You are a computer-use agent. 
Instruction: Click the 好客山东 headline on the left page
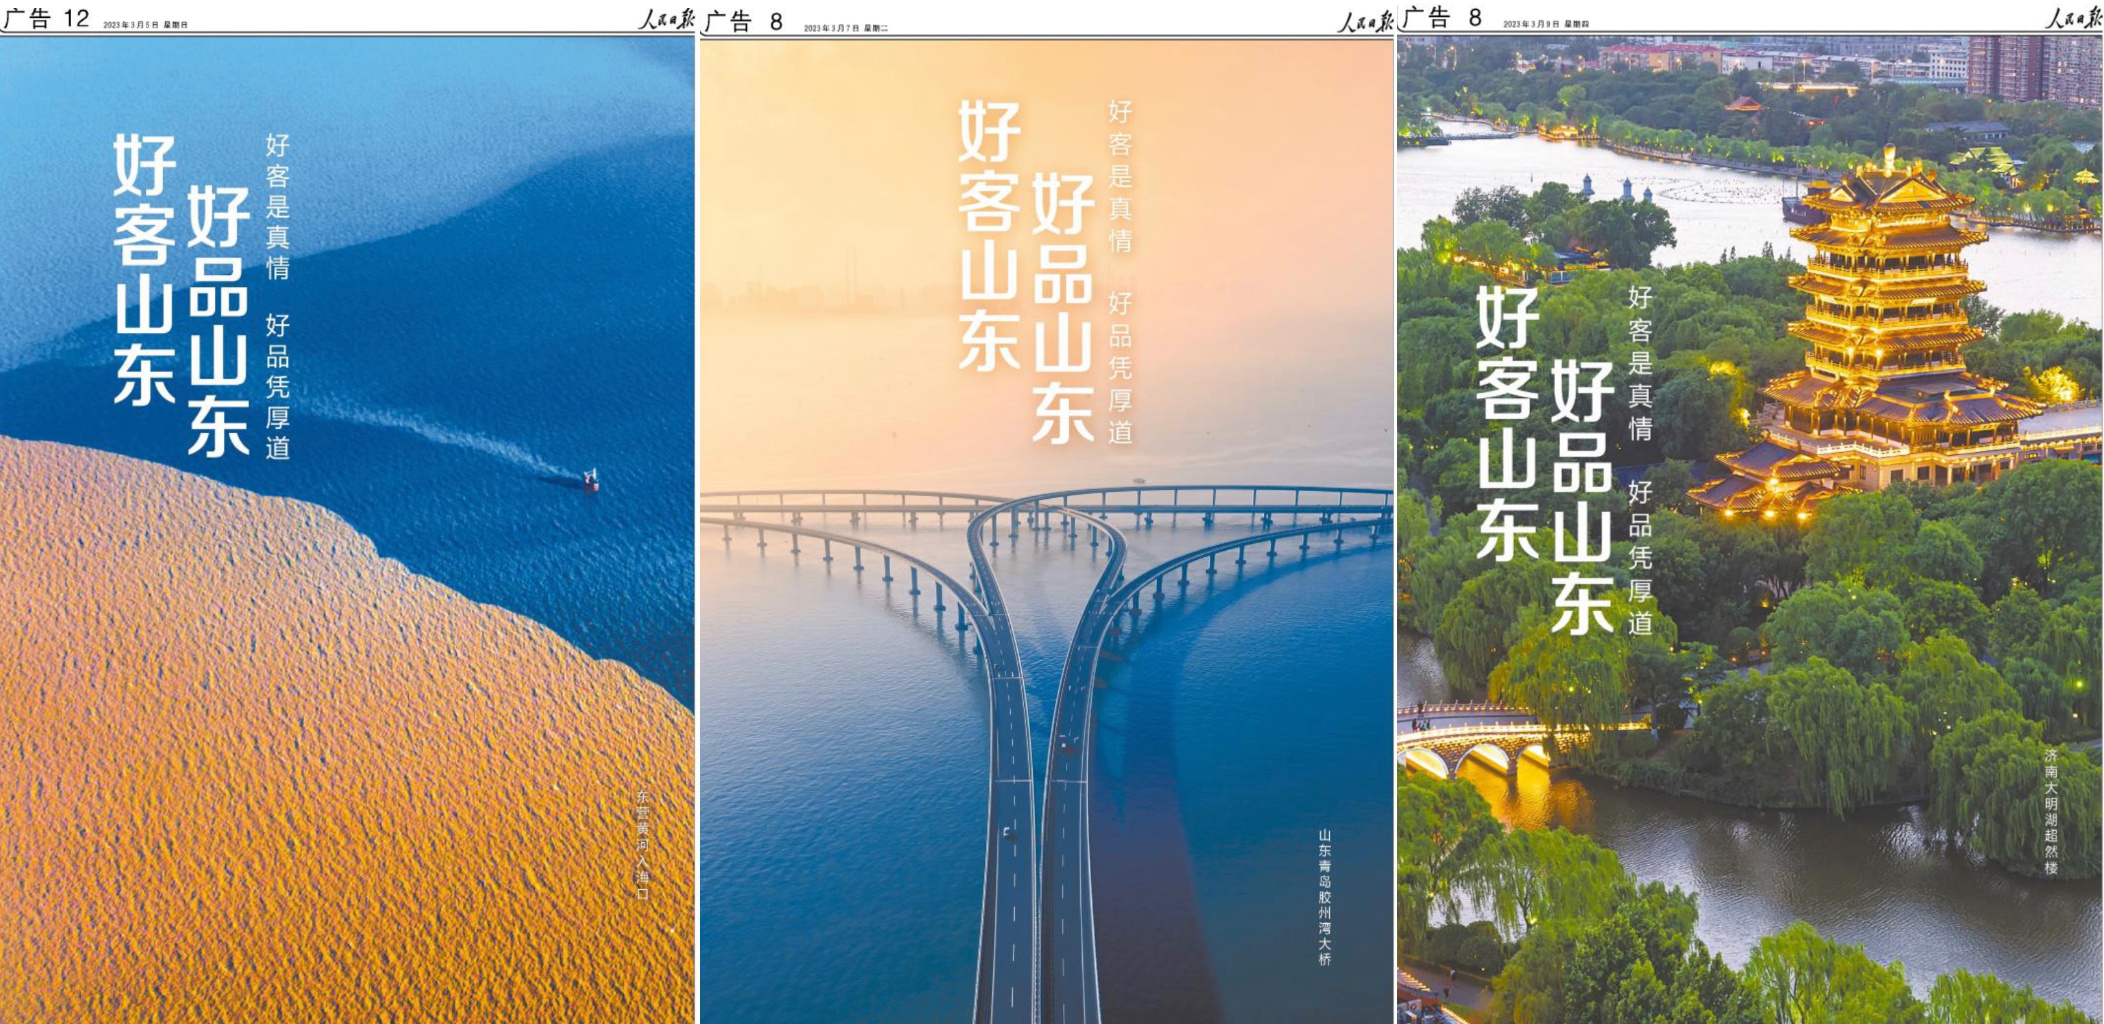(x=144, y=270)
